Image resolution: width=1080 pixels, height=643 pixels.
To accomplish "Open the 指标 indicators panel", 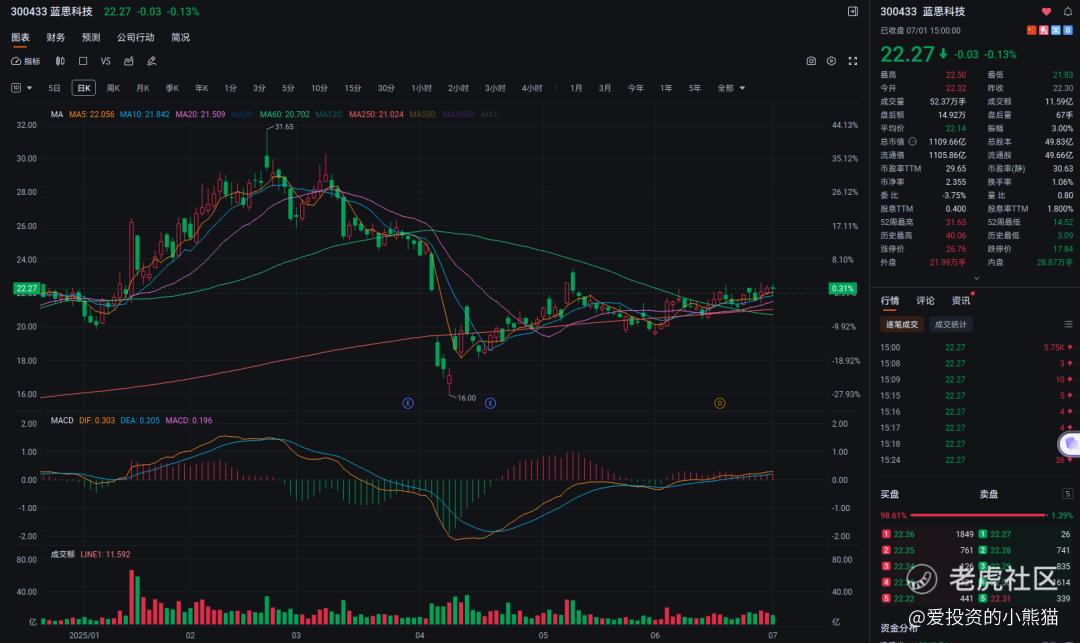I will pos(25,61).
